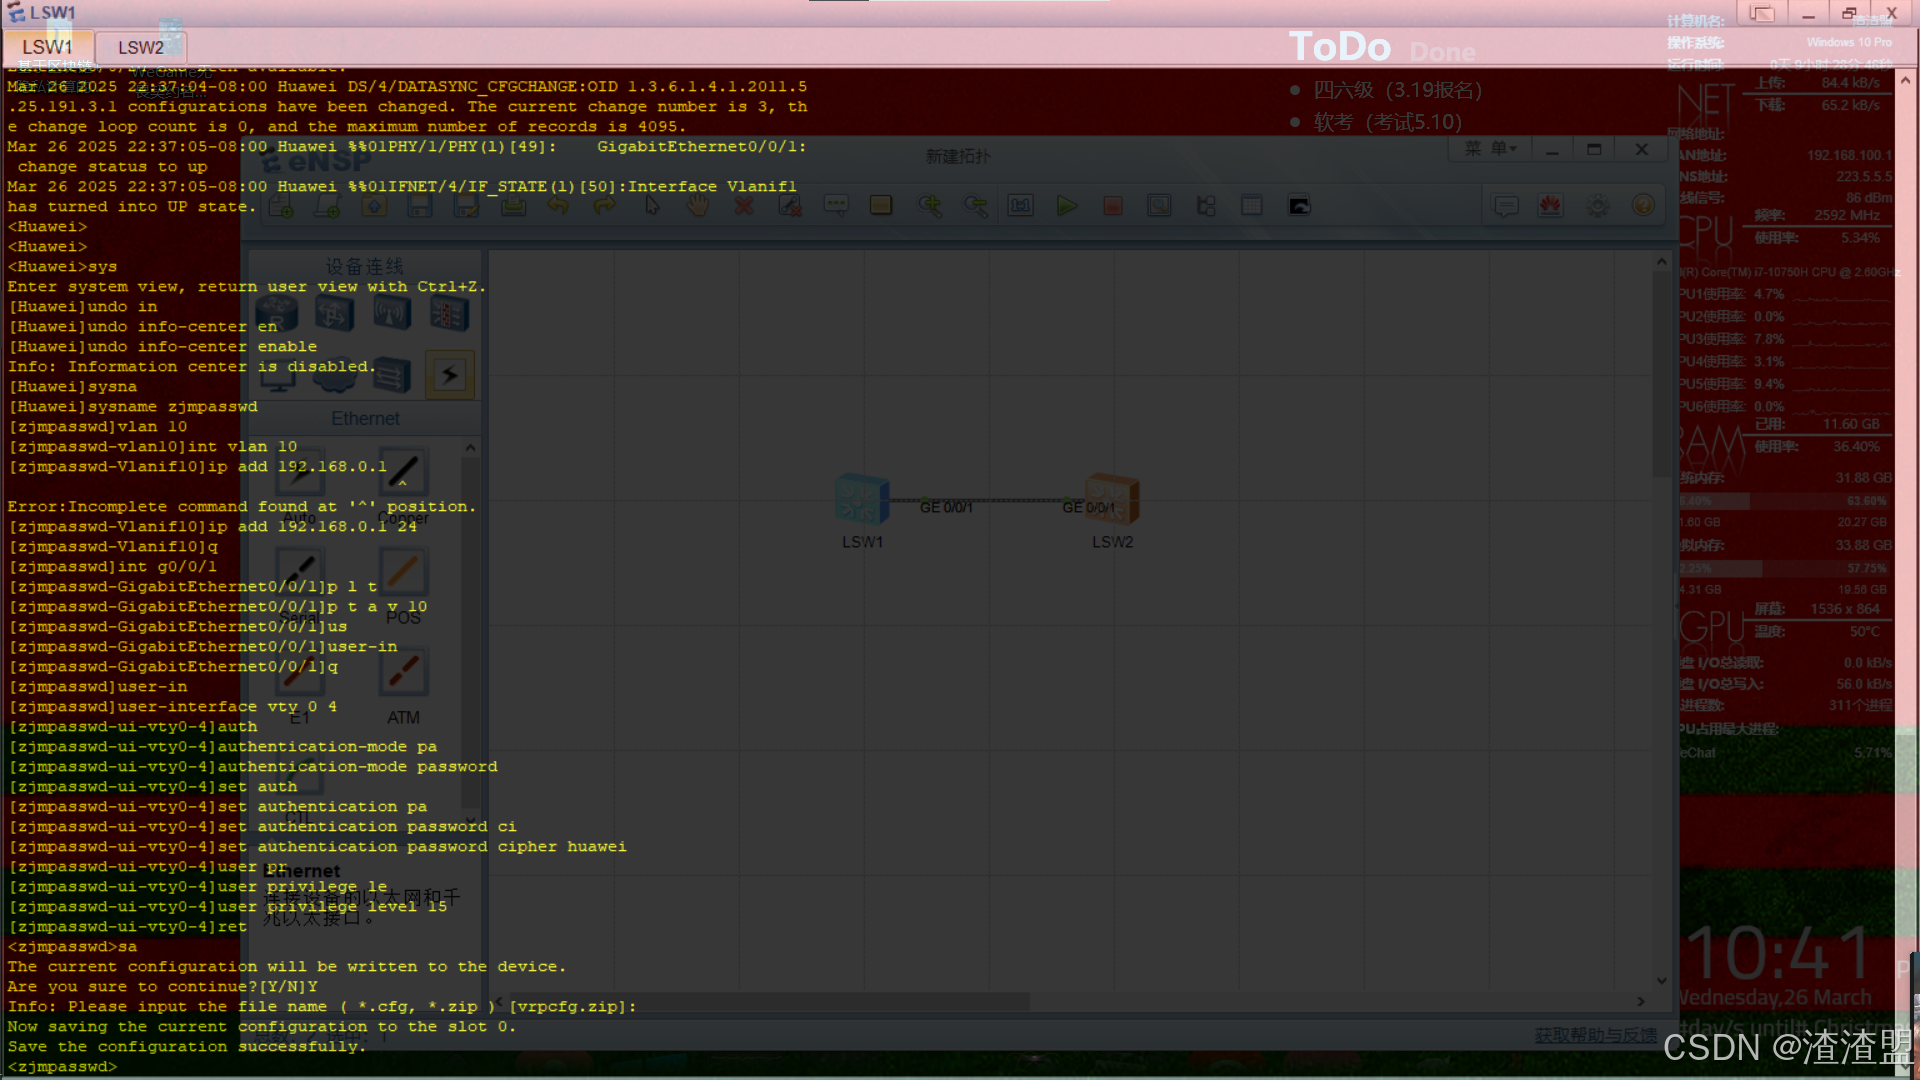The image size is (1920, 1080).
Task: Click the <zjmpasswd> prompt on last terminal line
Action: pos(62,1067)
